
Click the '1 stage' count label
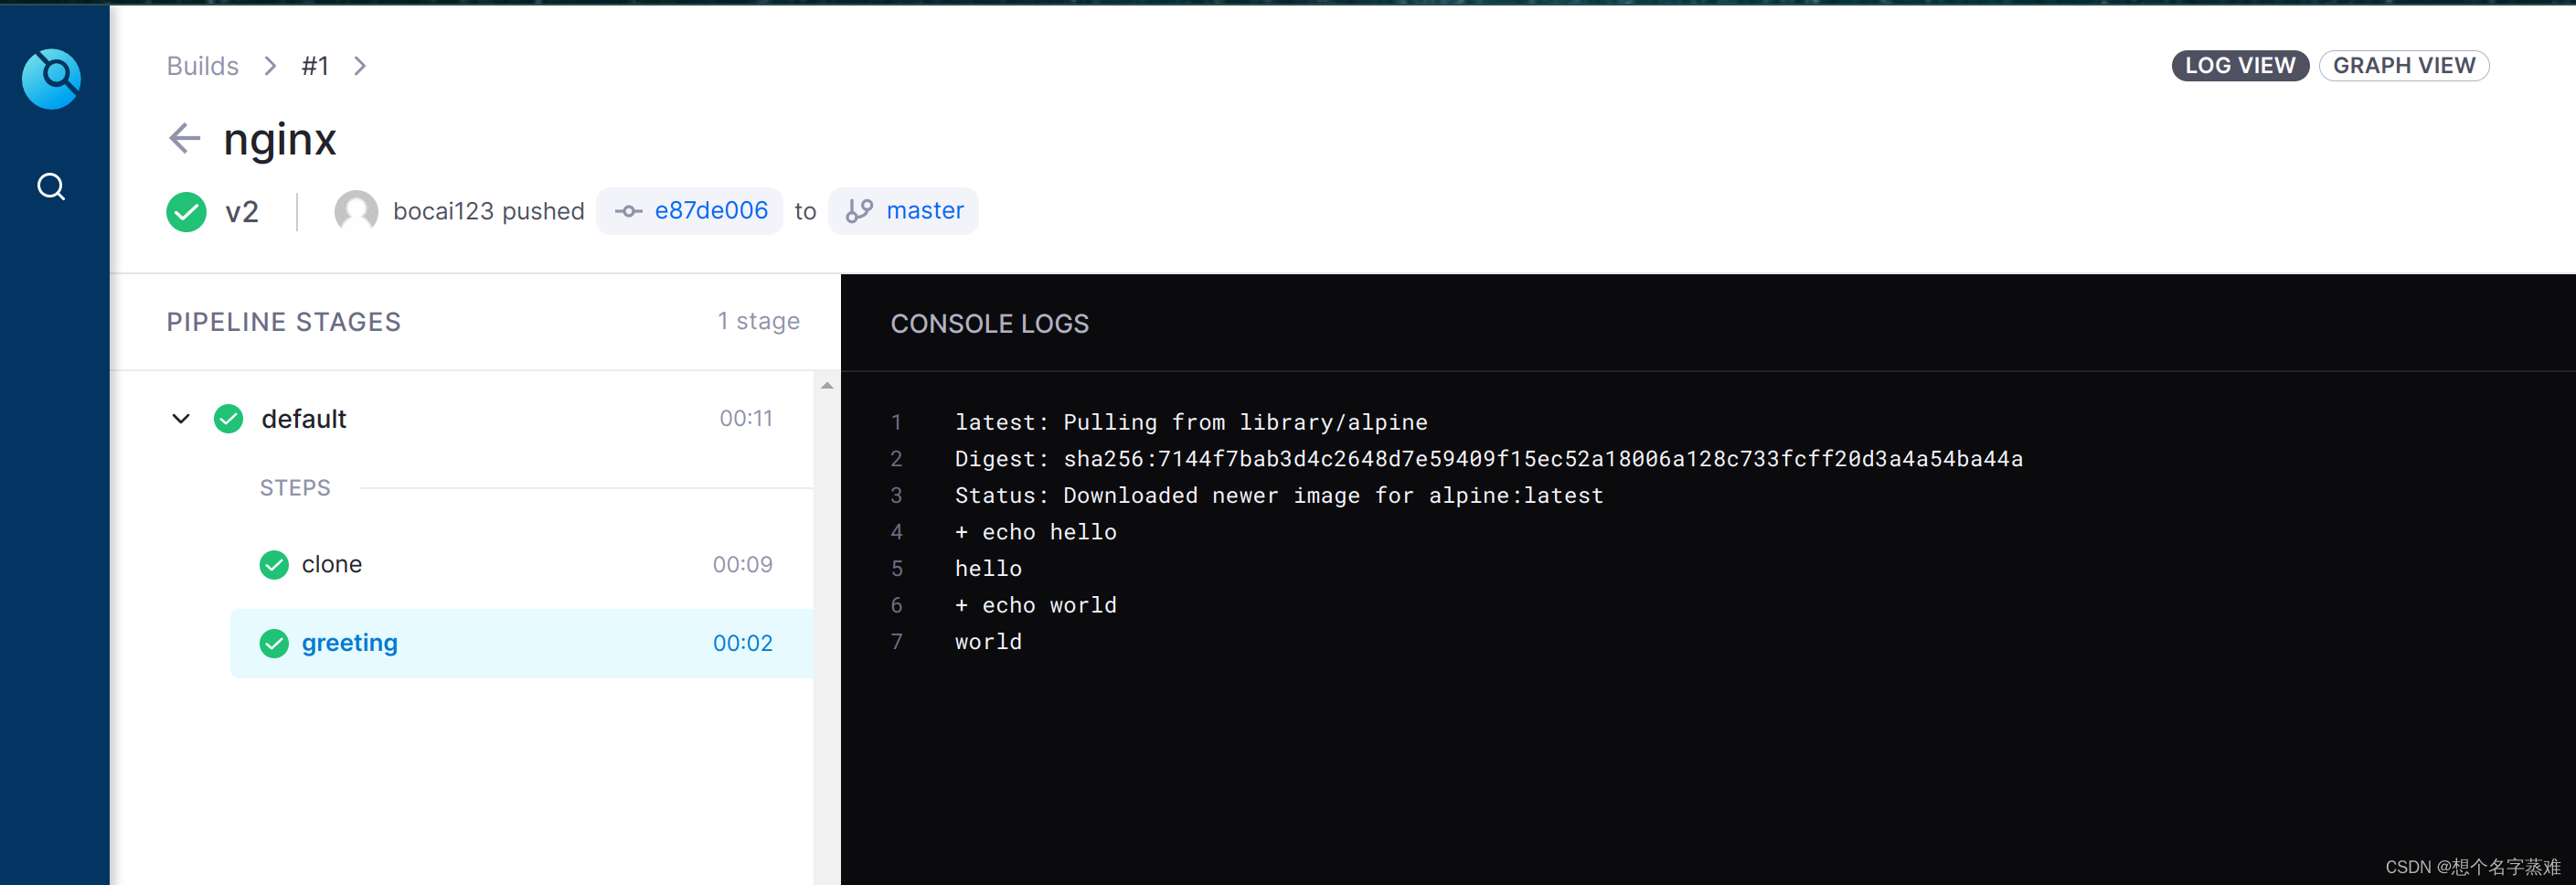(x=758, y=321)
